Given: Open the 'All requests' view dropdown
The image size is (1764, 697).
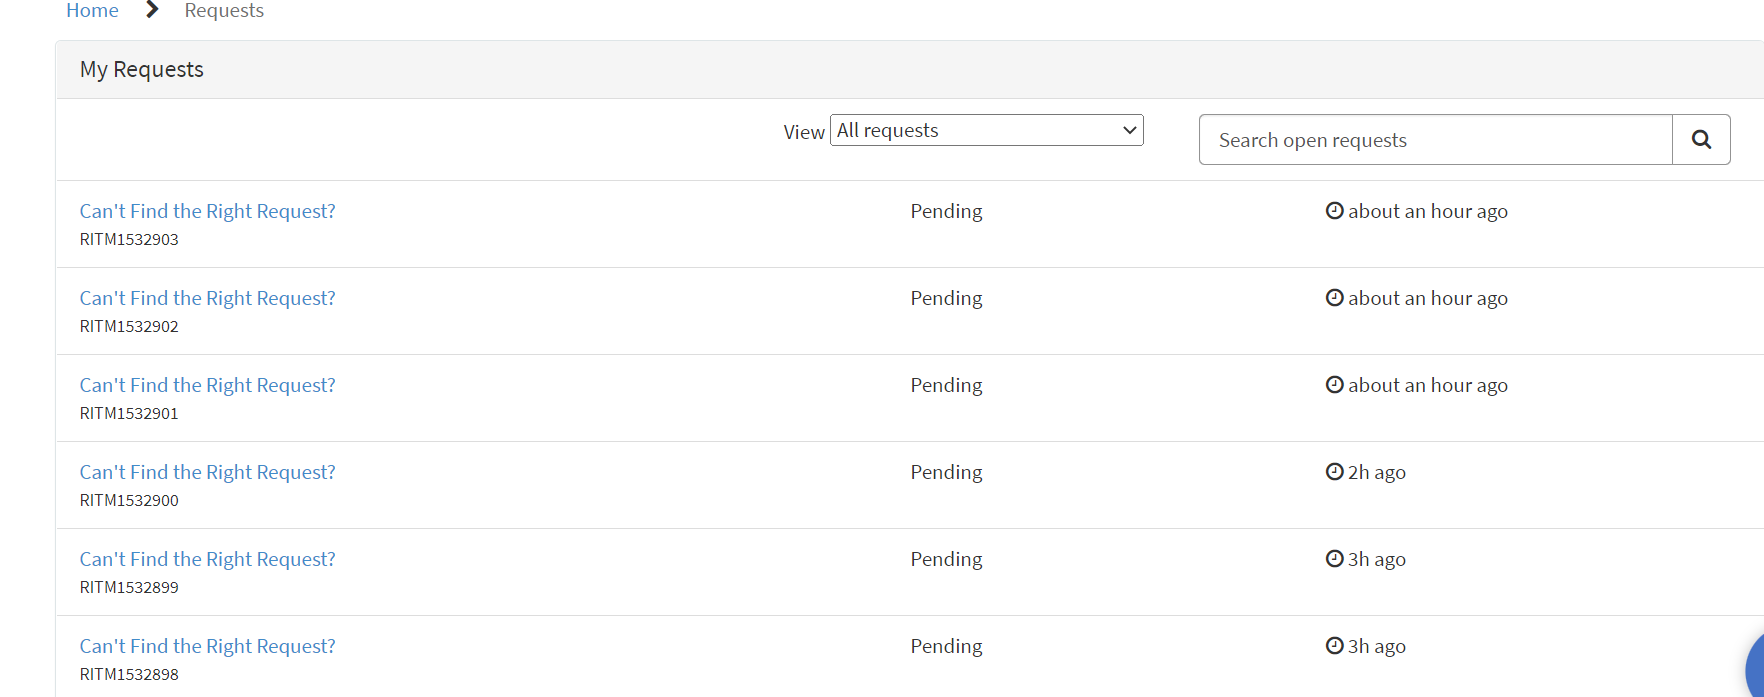Looking at the screenshot, I should click(x=986, y=130).
